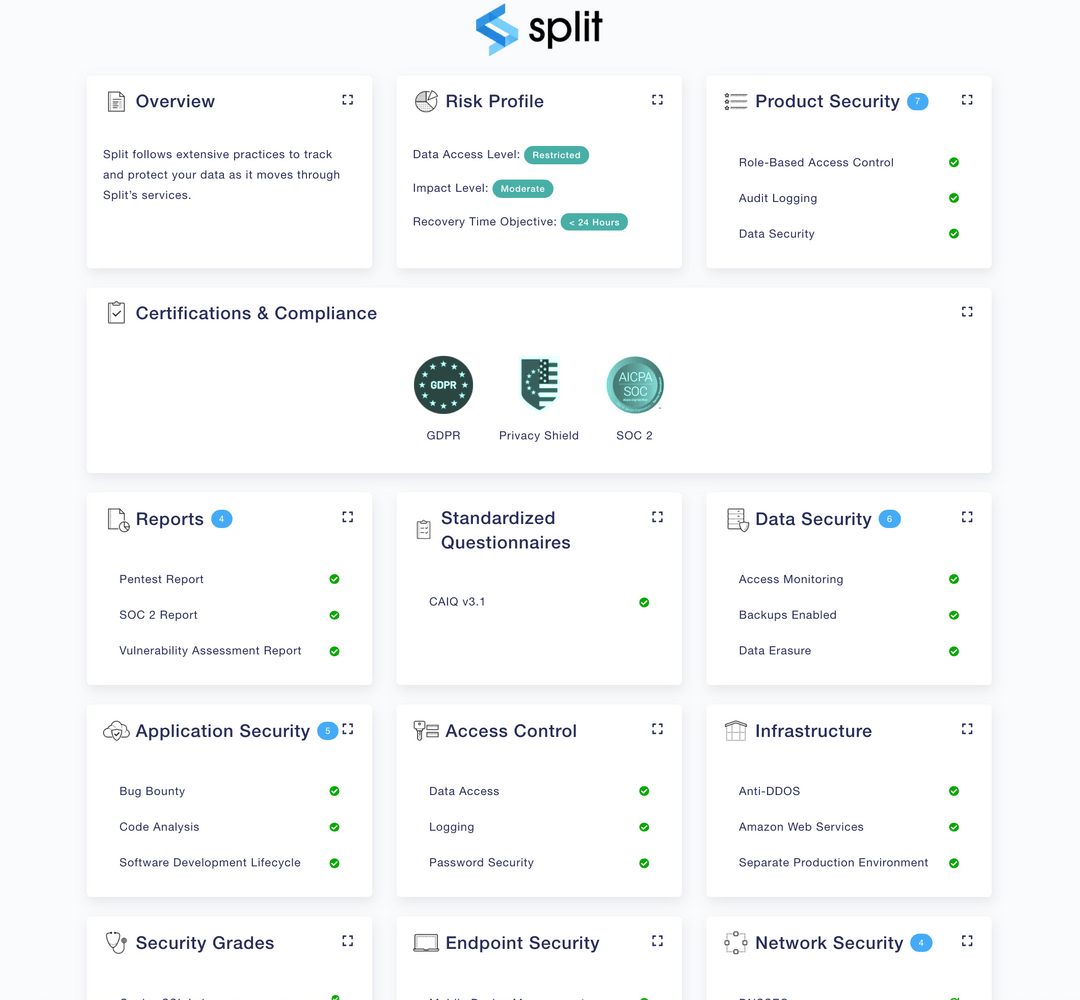
Task: Click the shield icon next to Security Grades
Action: click(x=116, y=942)
